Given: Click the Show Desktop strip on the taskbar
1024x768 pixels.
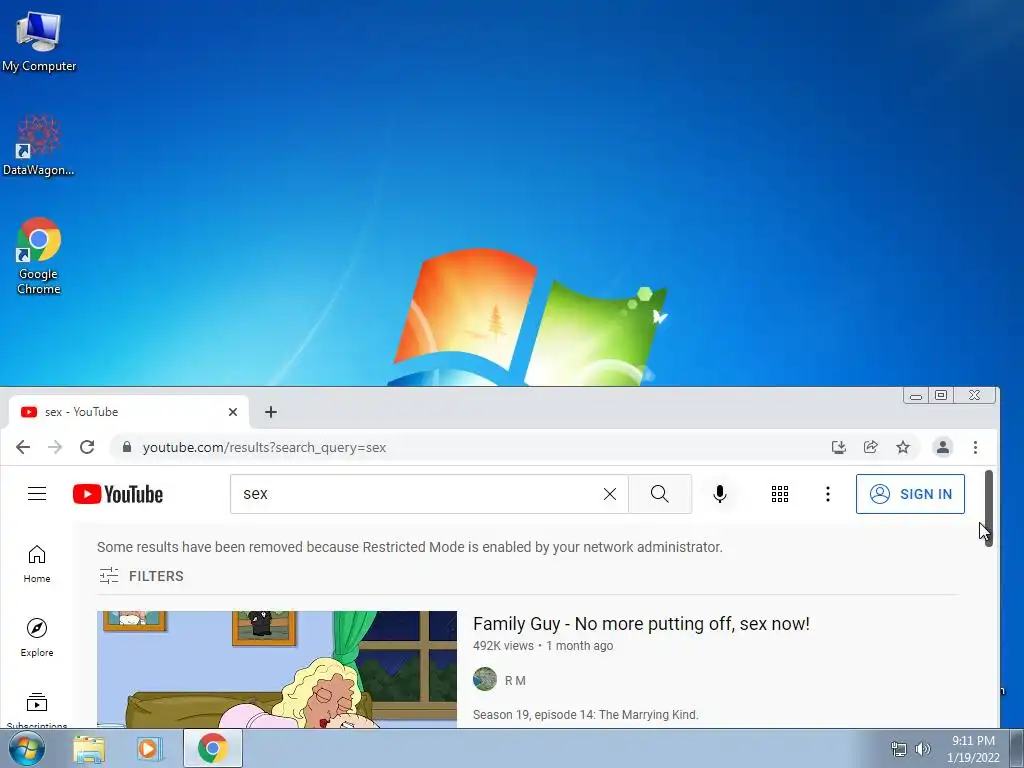Looking at the screenshot, I should [1017, 748].
